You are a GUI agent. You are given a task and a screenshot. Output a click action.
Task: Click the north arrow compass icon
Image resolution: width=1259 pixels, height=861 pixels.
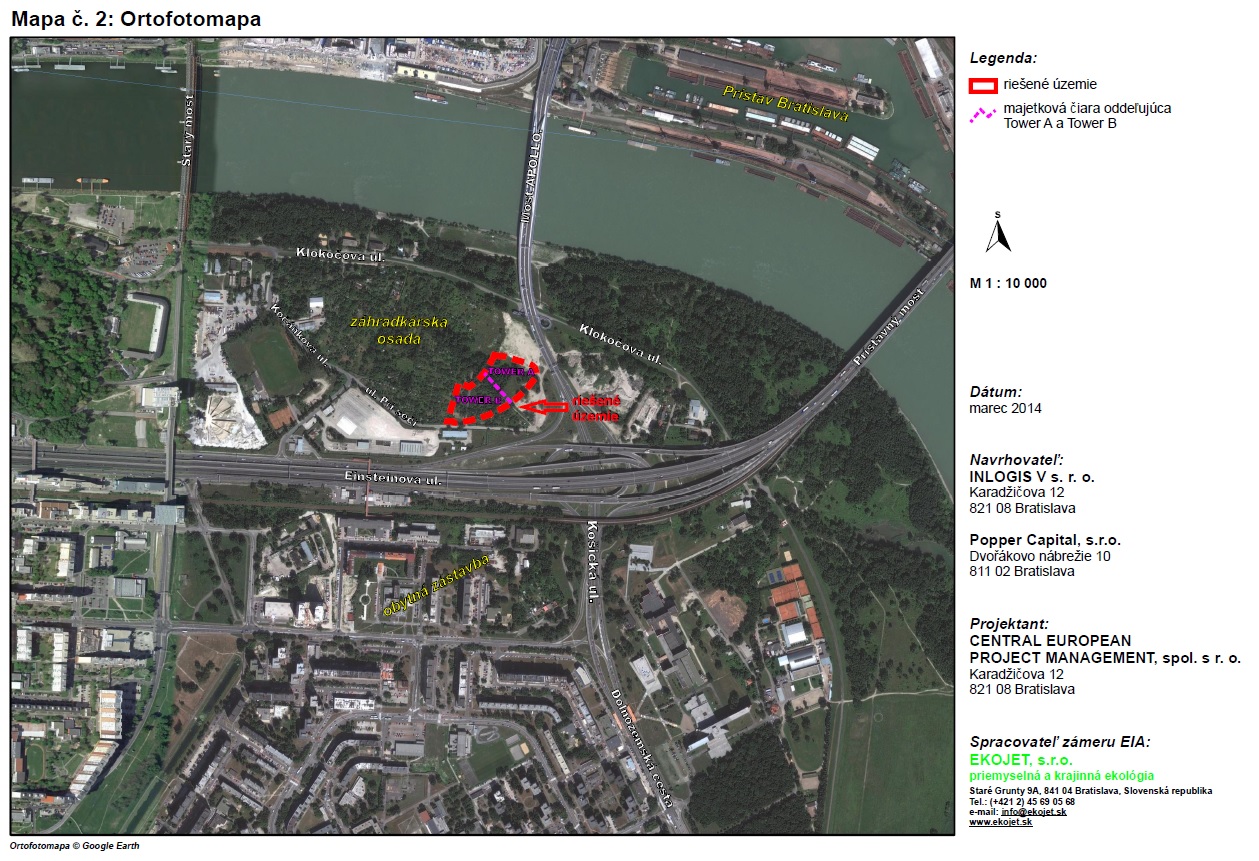998,234
